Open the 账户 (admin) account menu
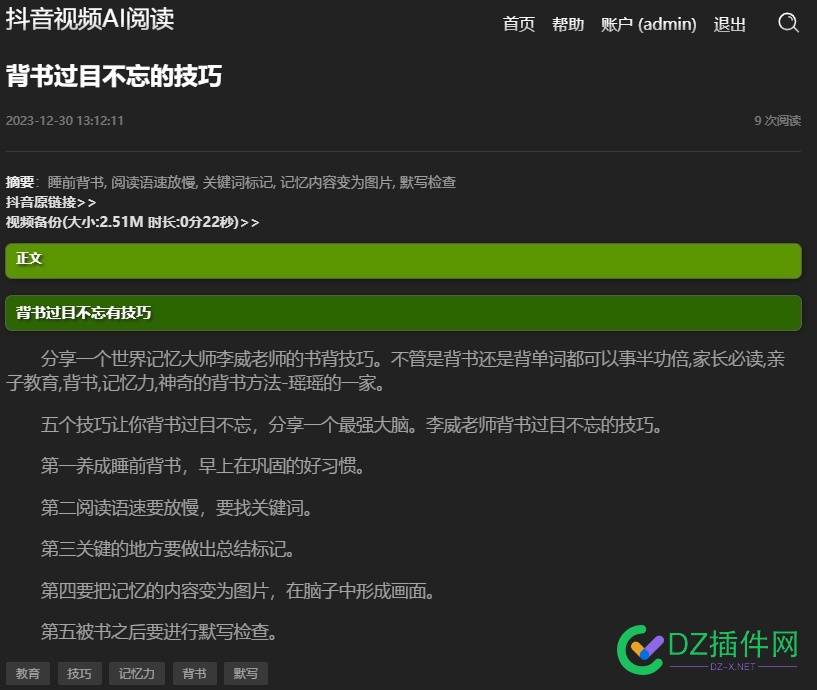 (x=648, y=24)
